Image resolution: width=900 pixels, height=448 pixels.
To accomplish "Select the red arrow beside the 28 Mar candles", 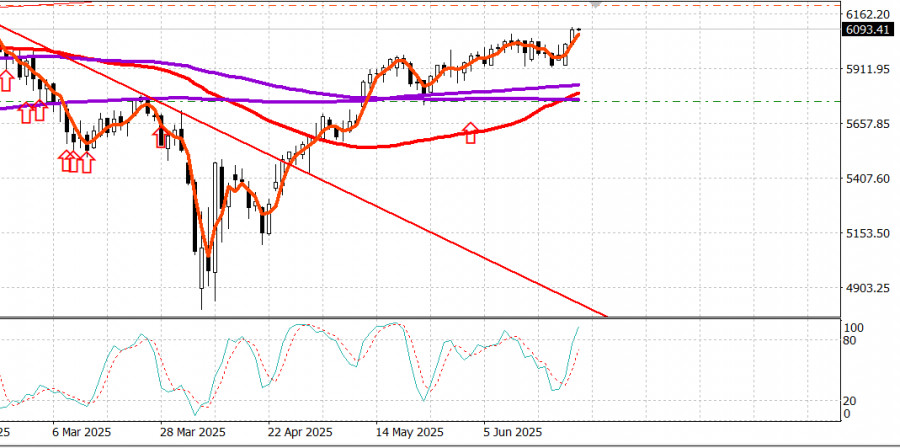I will tap(159, 138).
